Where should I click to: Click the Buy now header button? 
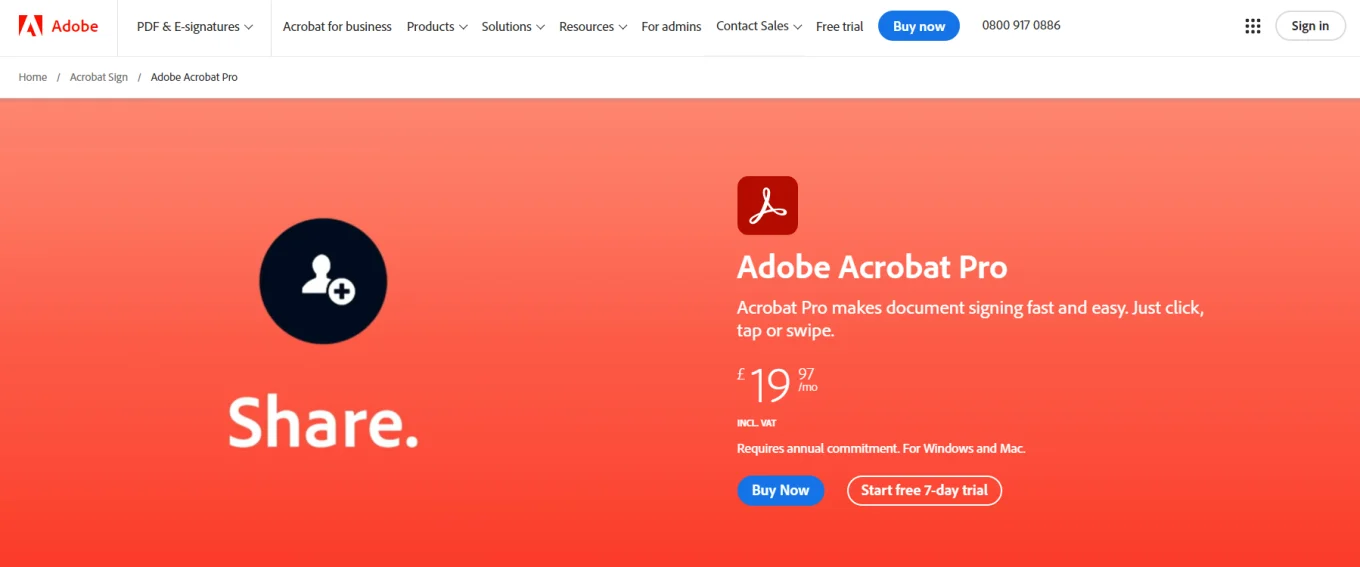pos(919,26)
